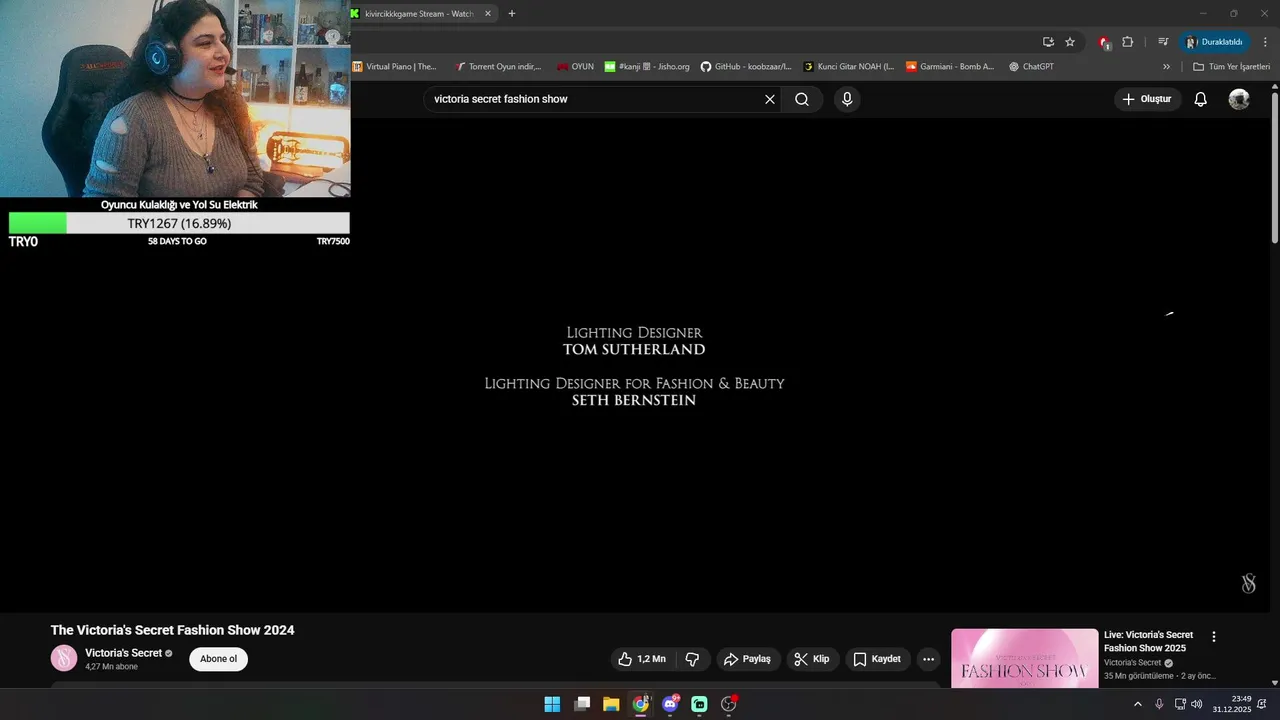The height and width of the screenshot is (720, 1280).
Task: Open a new browser tab
Action: pos(512,14)
